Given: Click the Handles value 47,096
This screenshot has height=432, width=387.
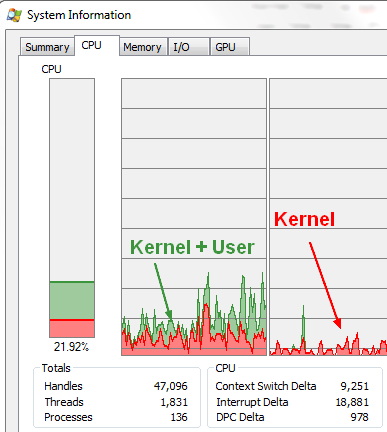Looking at the screenshot, I should [x=171, y=386].
